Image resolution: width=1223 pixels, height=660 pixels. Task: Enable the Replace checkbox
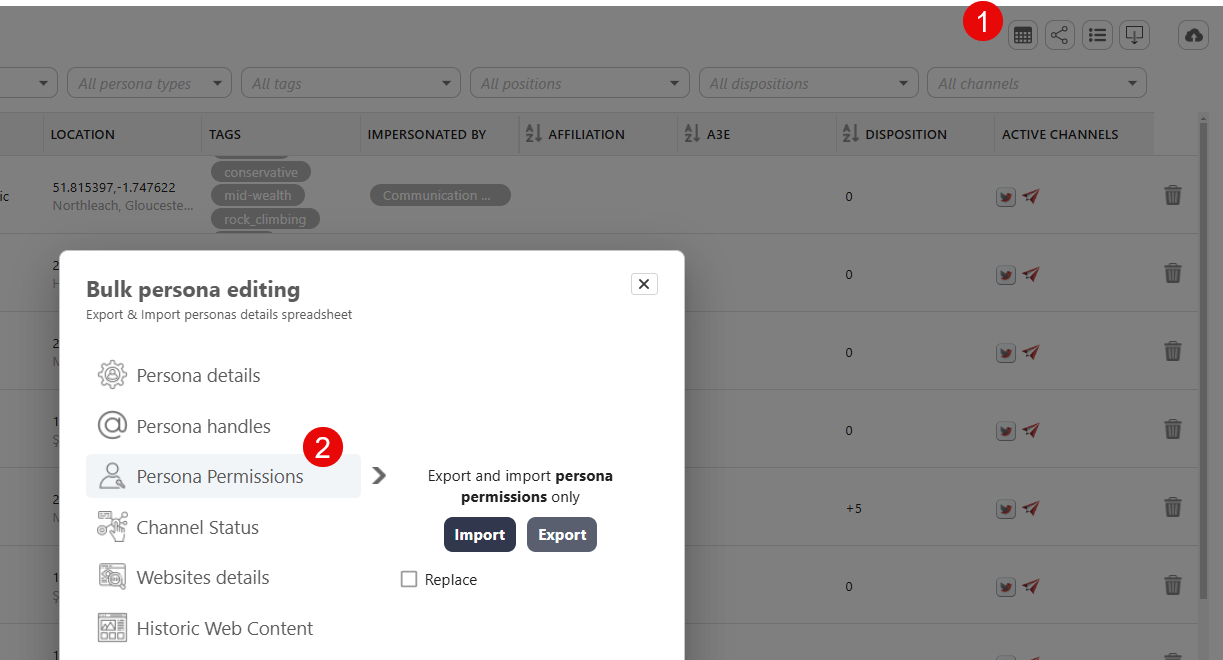click(409, 580)
